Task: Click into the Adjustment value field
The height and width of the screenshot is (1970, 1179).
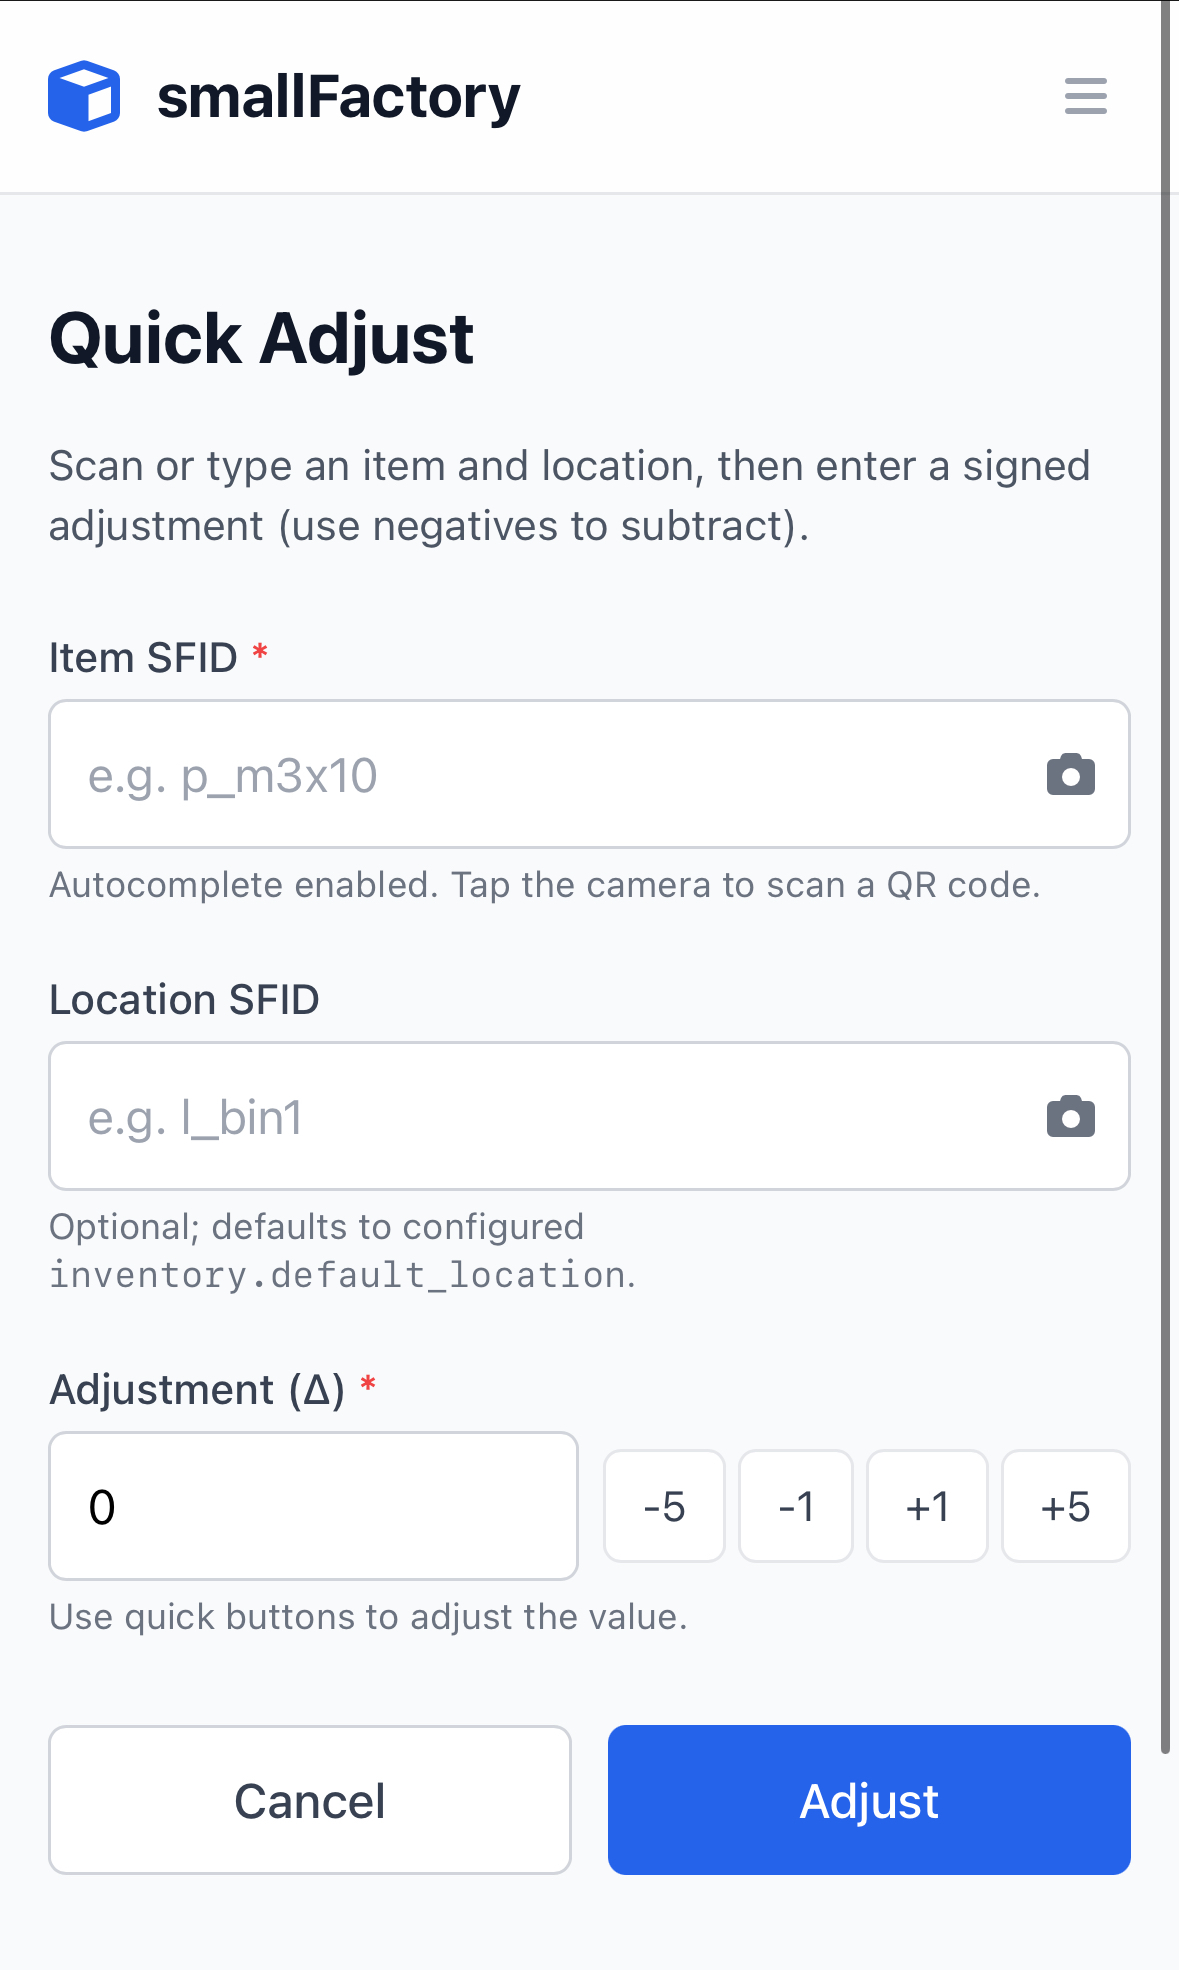Action: [313, 1506]
